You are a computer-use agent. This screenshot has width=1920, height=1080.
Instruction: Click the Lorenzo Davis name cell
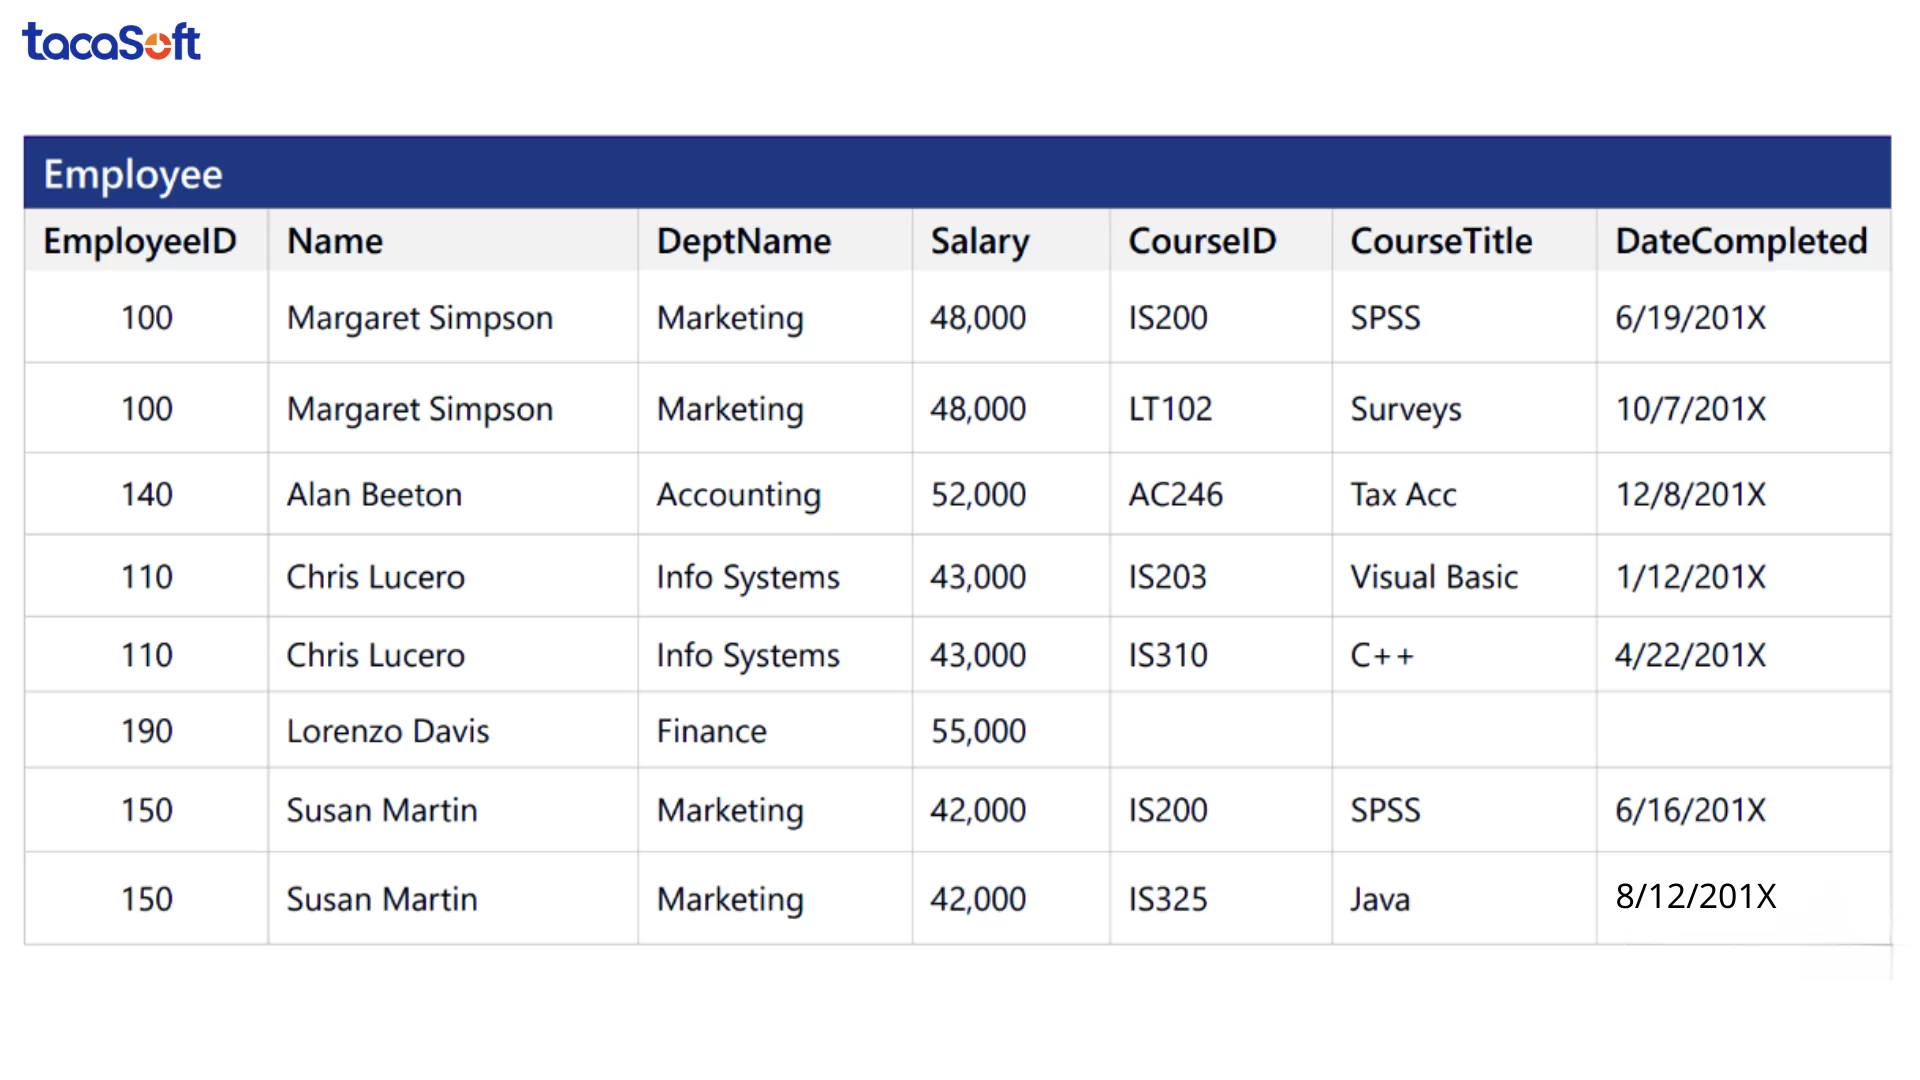pyautogui.click(x=388, y=731)
